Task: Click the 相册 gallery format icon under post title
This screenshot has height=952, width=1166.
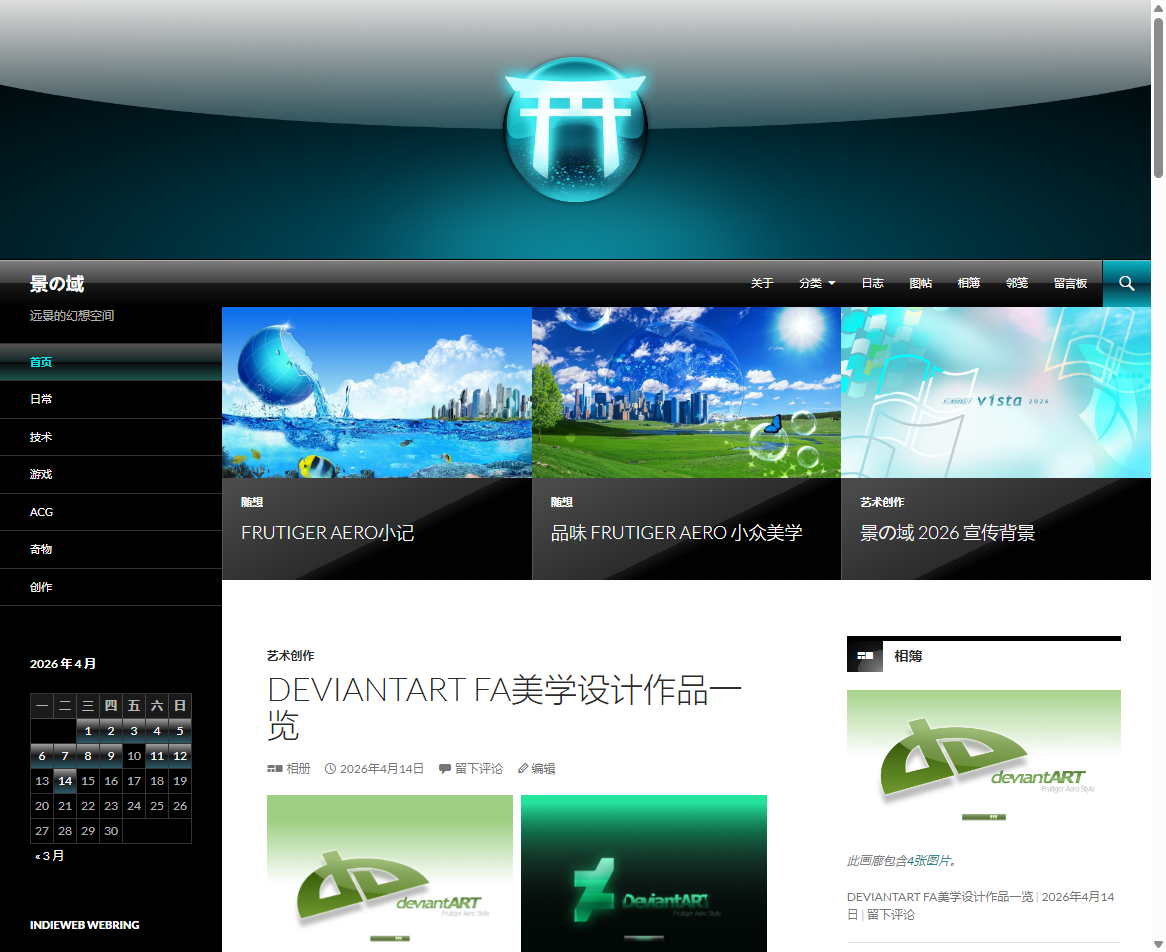Action: point(275,769)
